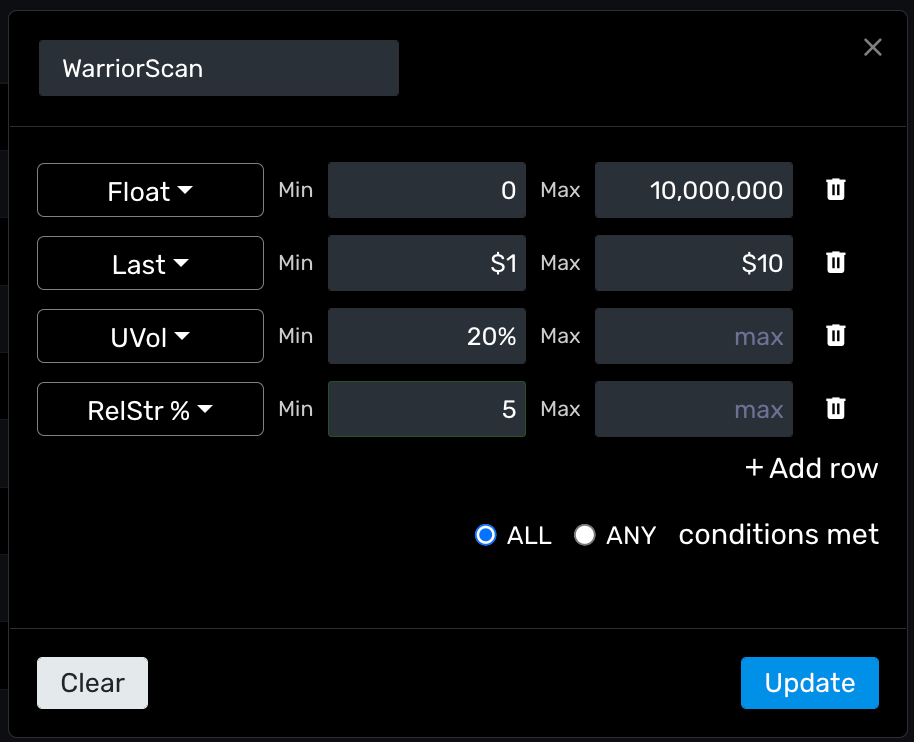Viewport: 914px width, 742px height.
Task: Click the Float Max value field
Action: click(x=693, y=190)
